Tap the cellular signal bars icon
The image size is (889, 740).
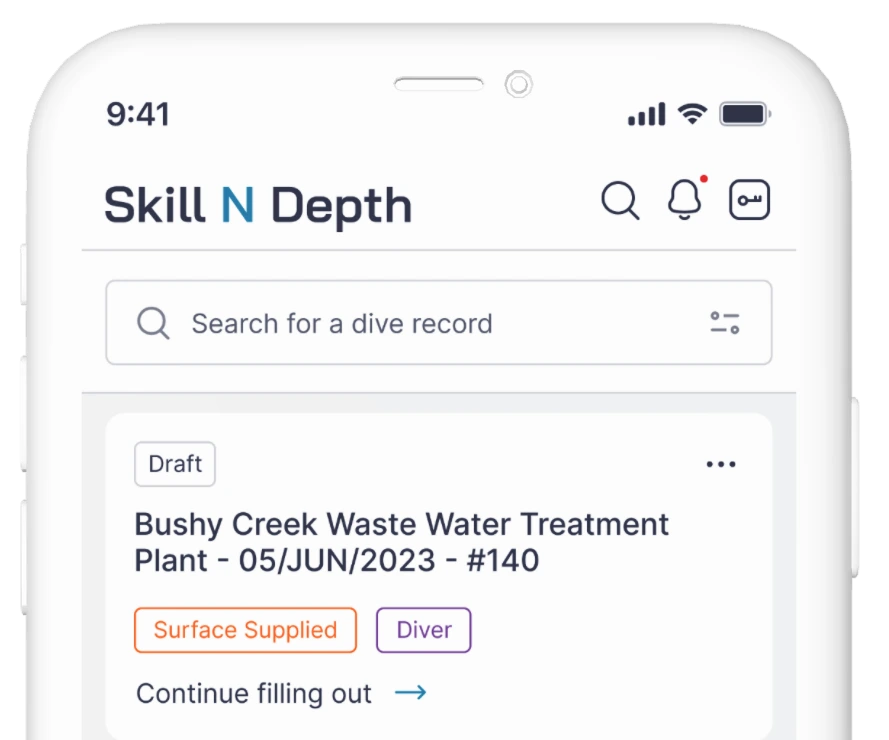coord(646,115)
